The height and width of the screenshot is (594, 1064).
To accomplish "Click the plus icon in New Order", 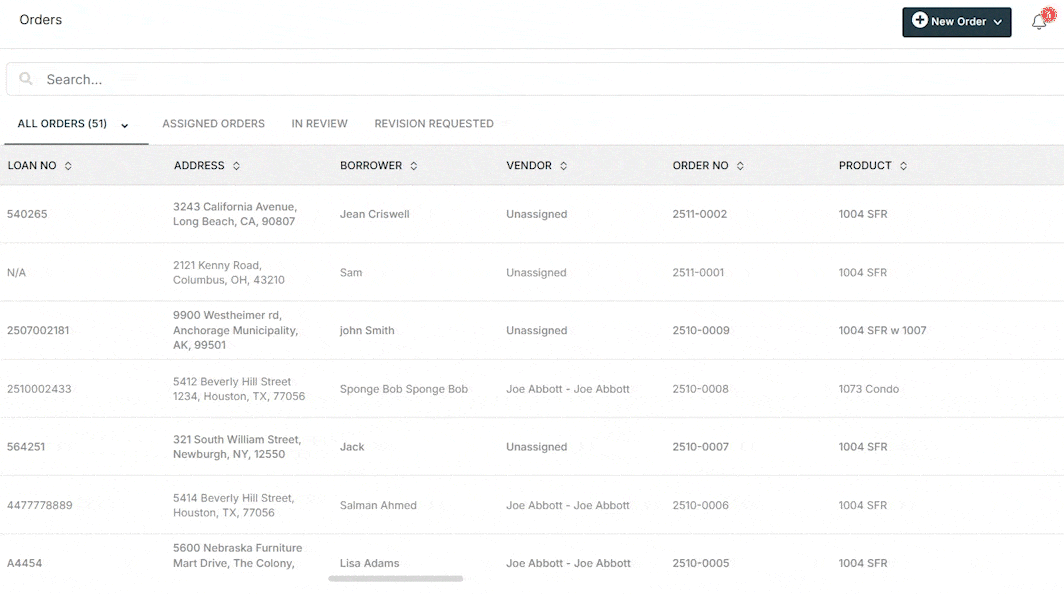I will pyautogui.click(x=920, y=20).
